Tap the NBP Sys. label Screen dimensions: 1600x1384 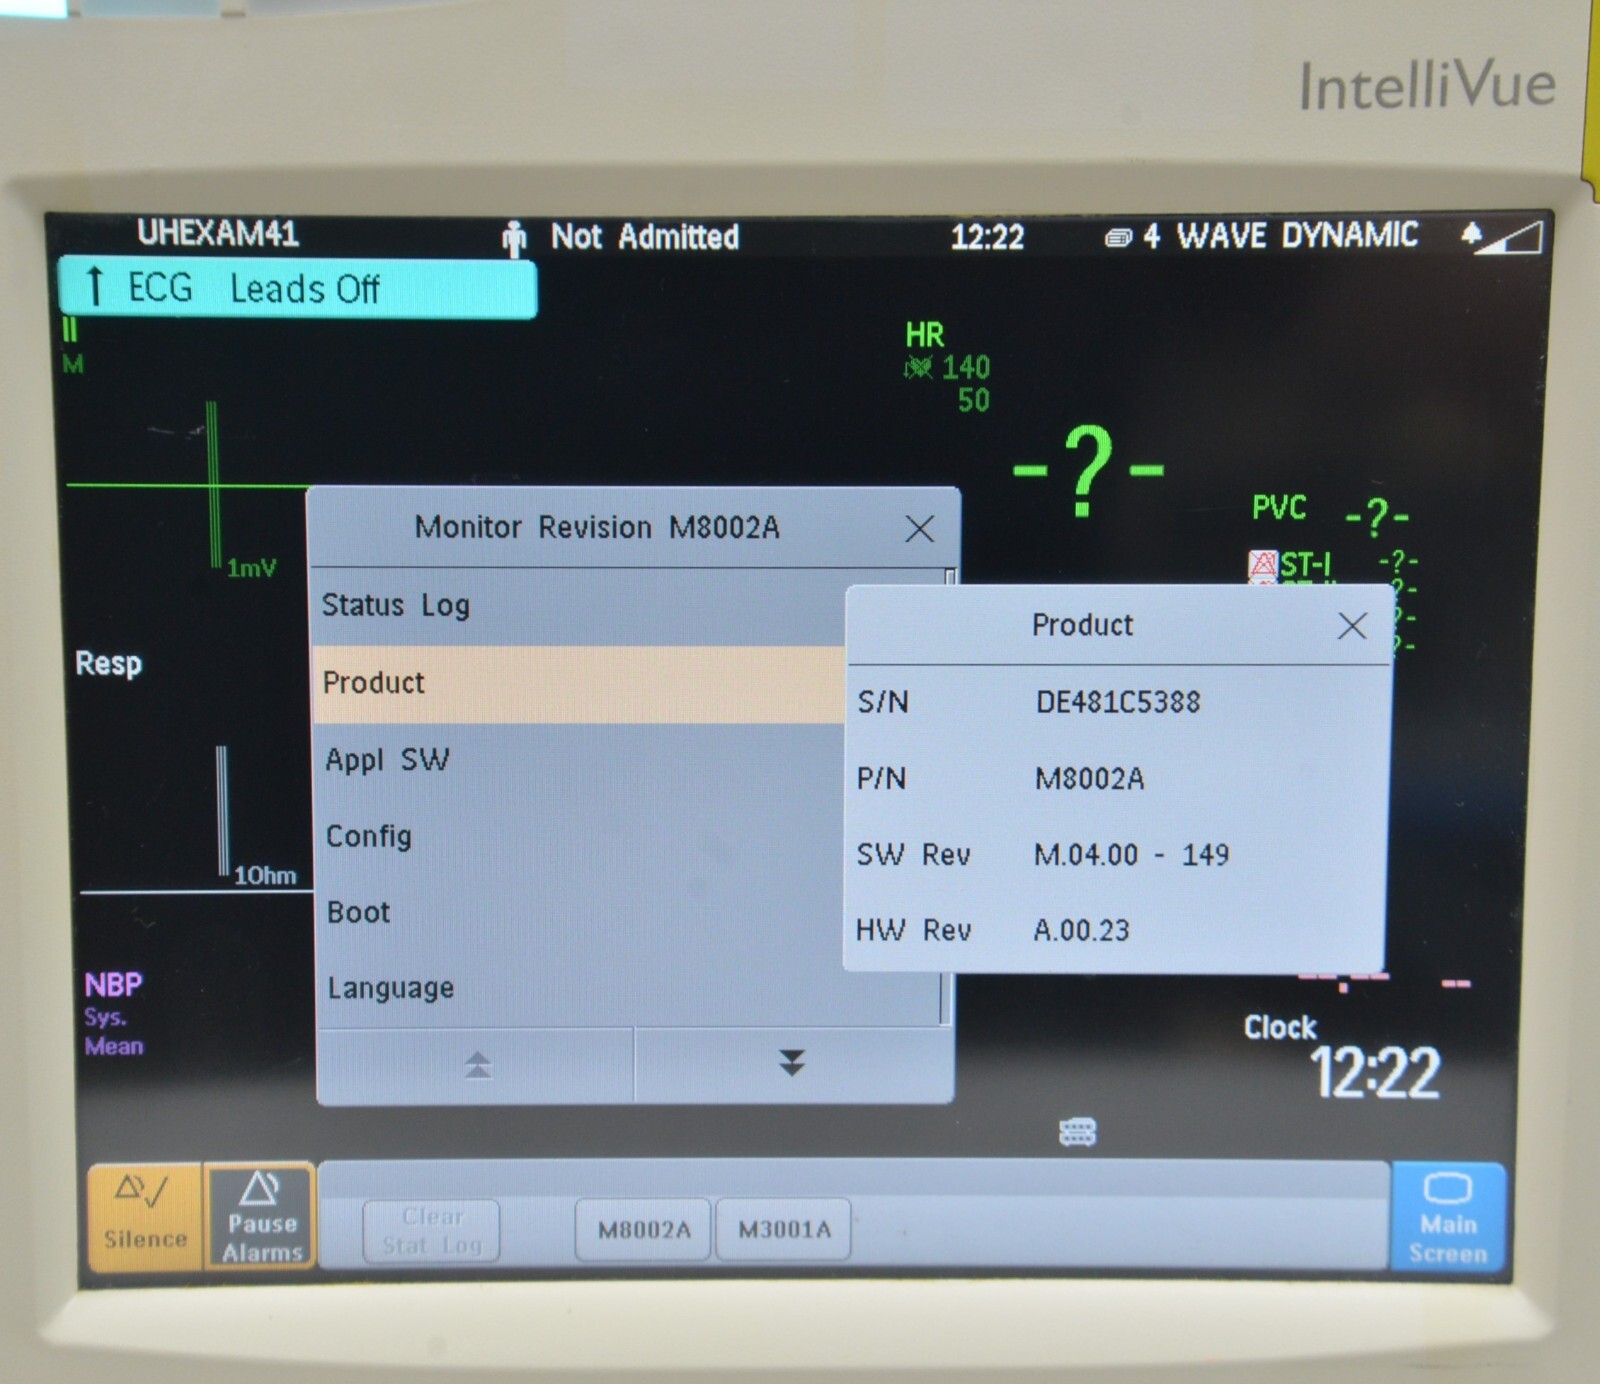105,1018
